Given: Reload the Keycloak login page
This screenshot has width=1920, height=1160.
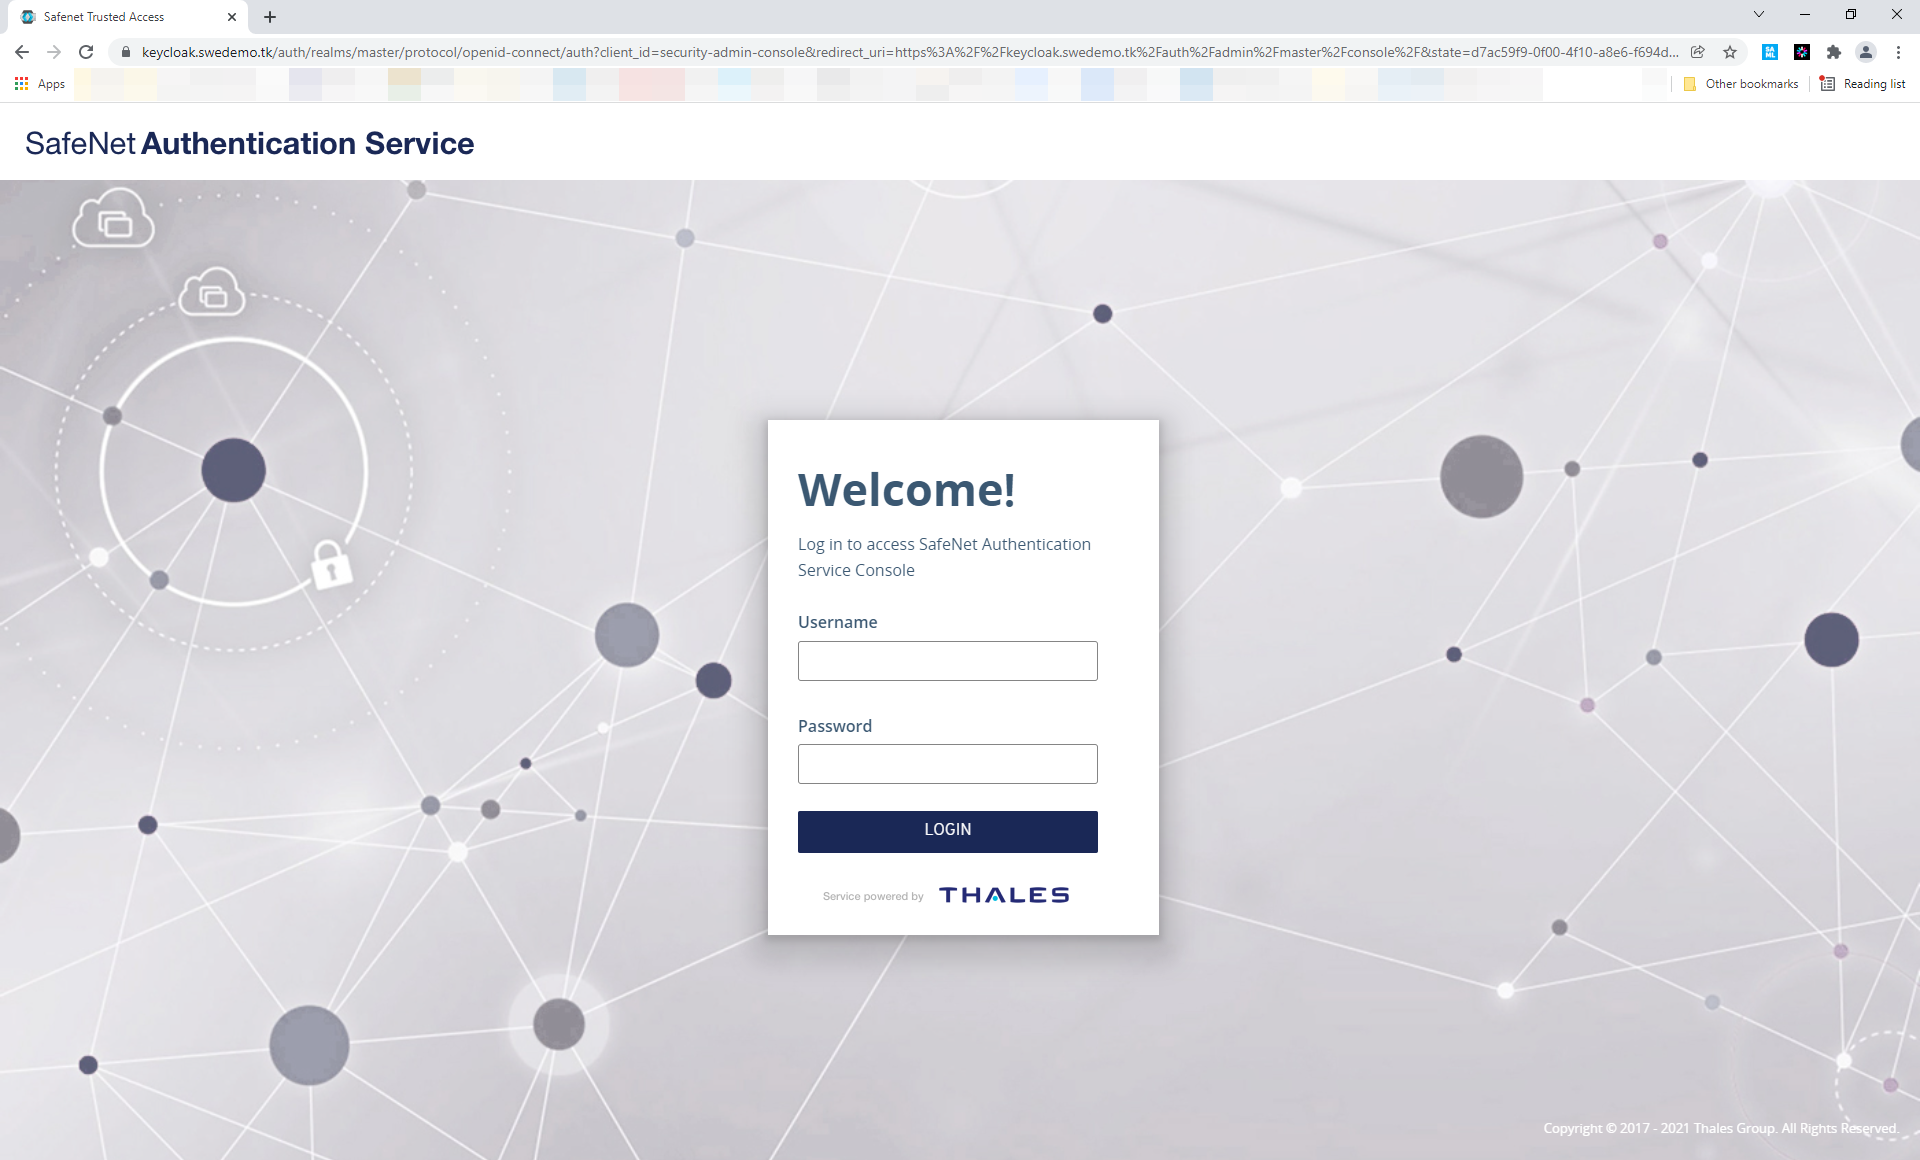Looking at the screenshot, I should [x=86, y=51].
